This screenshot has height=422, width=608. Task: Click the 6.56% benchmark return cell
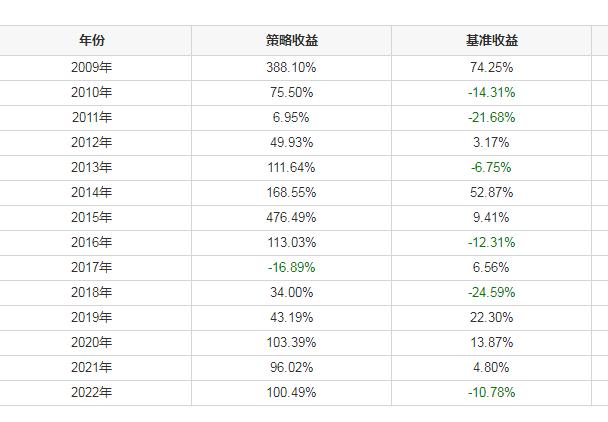[490, 267]
